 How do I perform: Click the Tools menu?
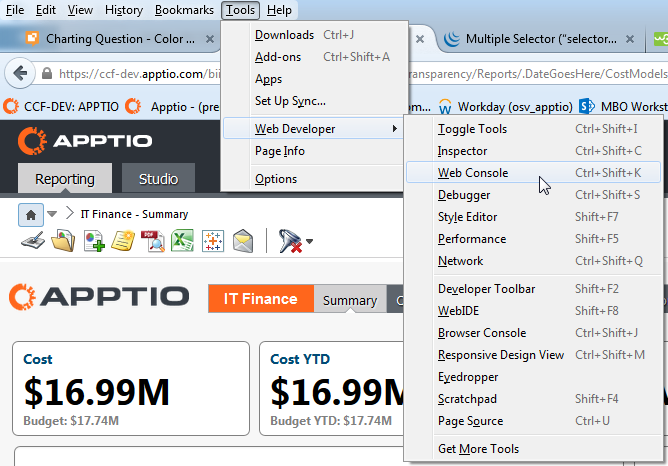tap(240, 10)
